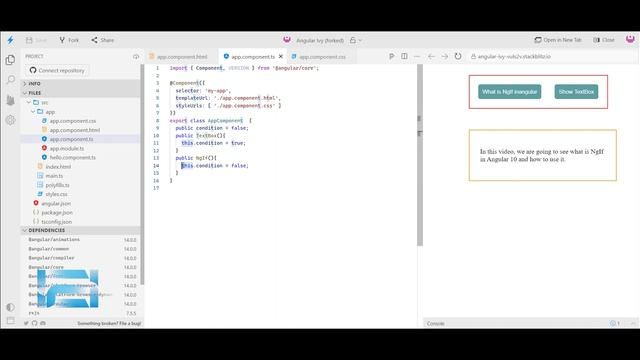Open preview in New Tab
Viewport: 640px width, 360px height.
[x=558, y=40]
